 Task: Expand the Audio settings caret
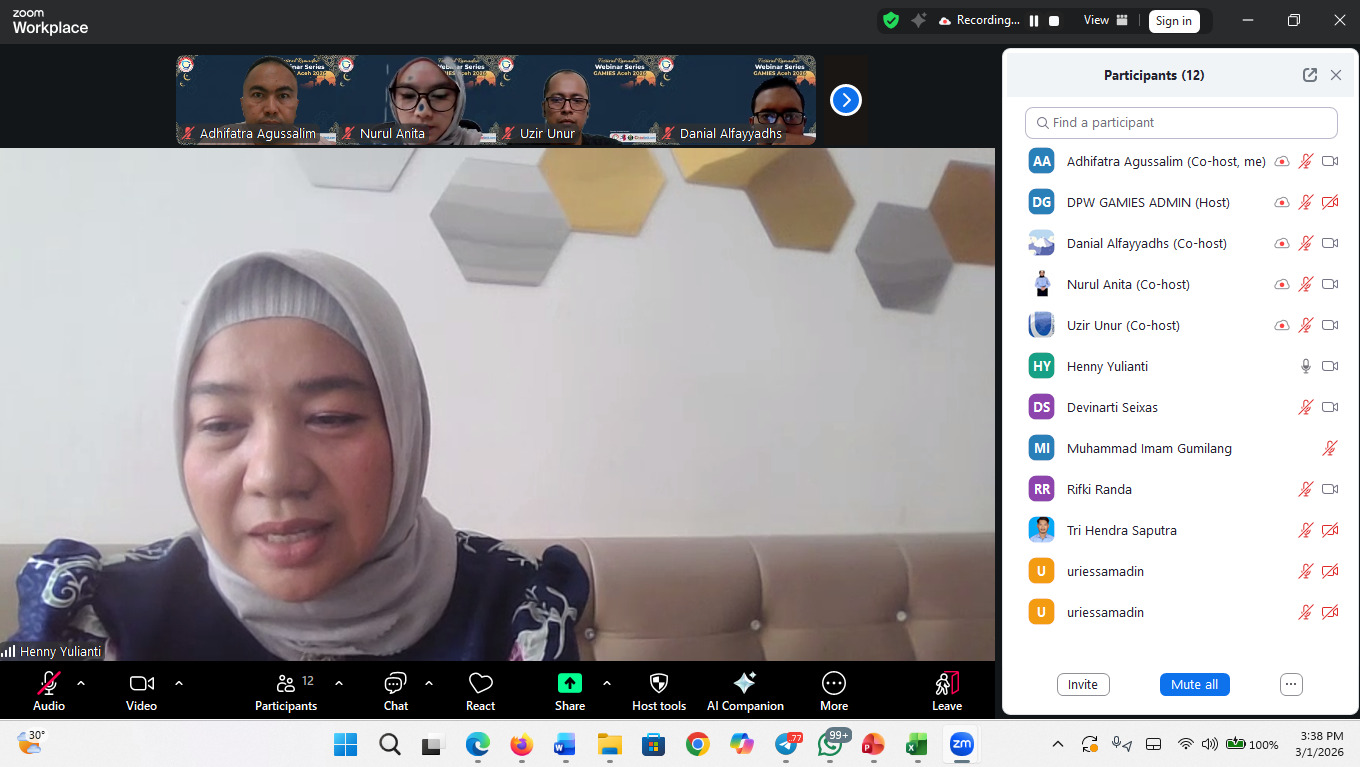[81, 683]
